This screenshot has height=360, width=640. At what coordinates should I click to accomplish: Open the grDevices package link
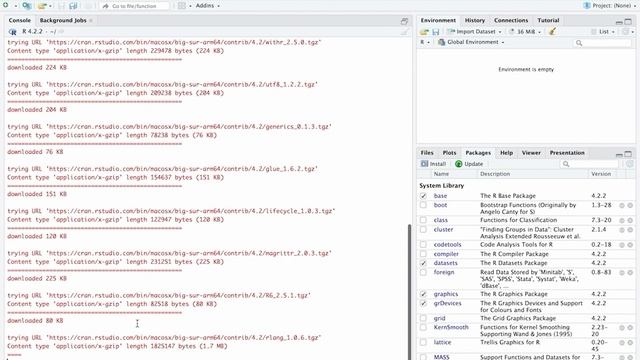[x=447, y=303]
